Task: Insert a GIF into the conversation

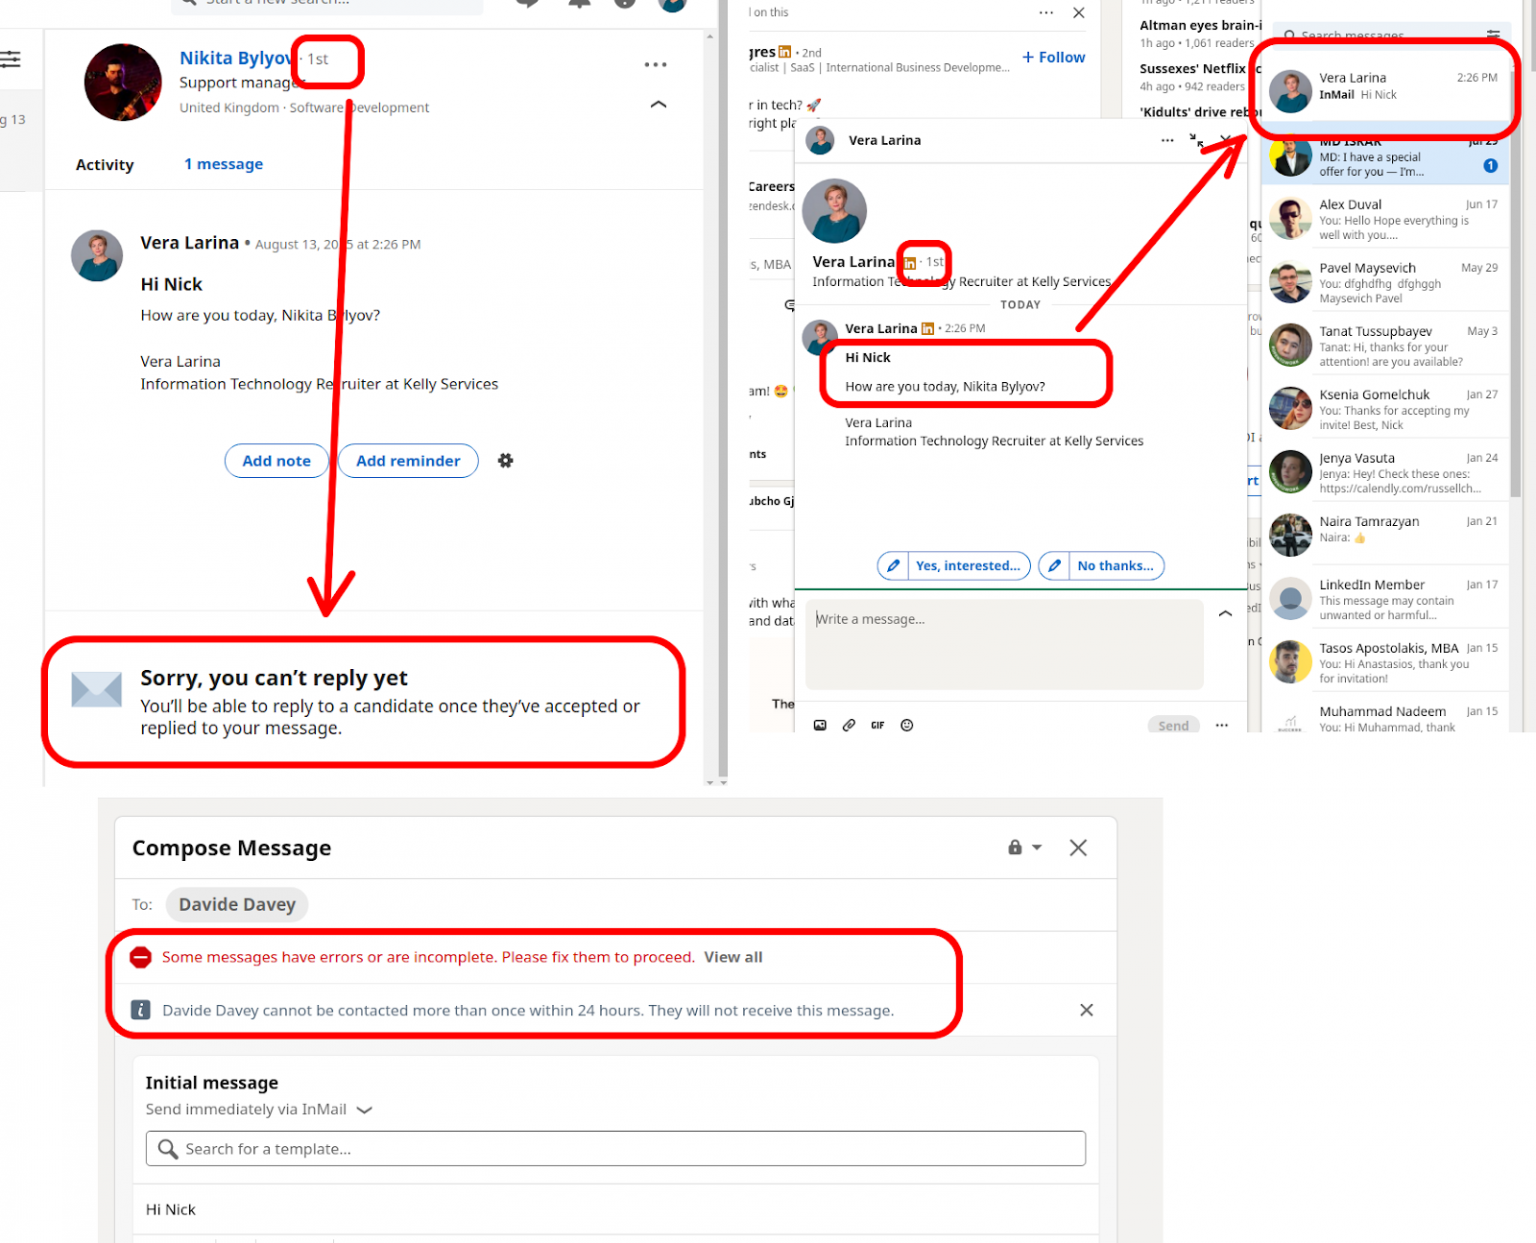Action: tap(877, 725)
